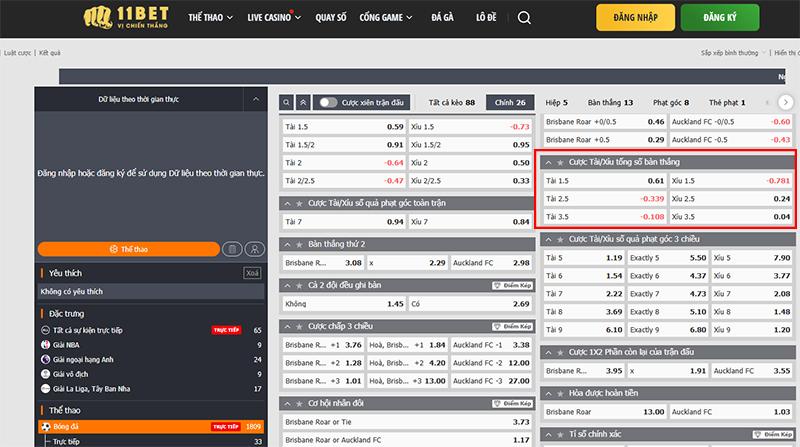
Task: Click the search magnifier in the top navigation
Action: point(526,18)
